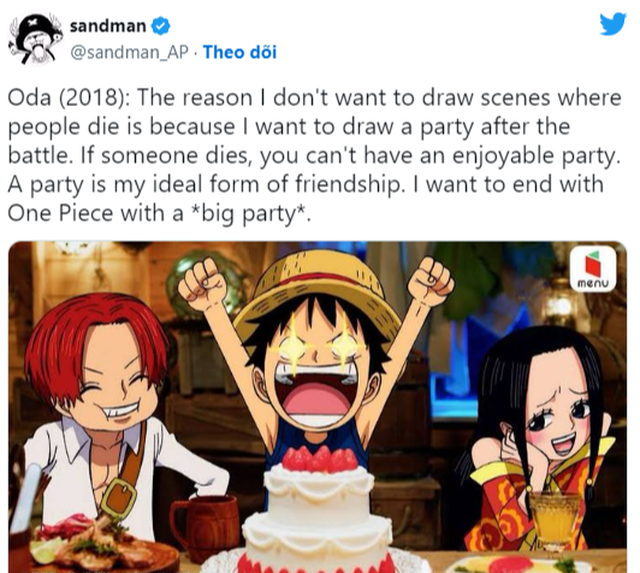Open the tweet text about Oda's party

point(314,155)
